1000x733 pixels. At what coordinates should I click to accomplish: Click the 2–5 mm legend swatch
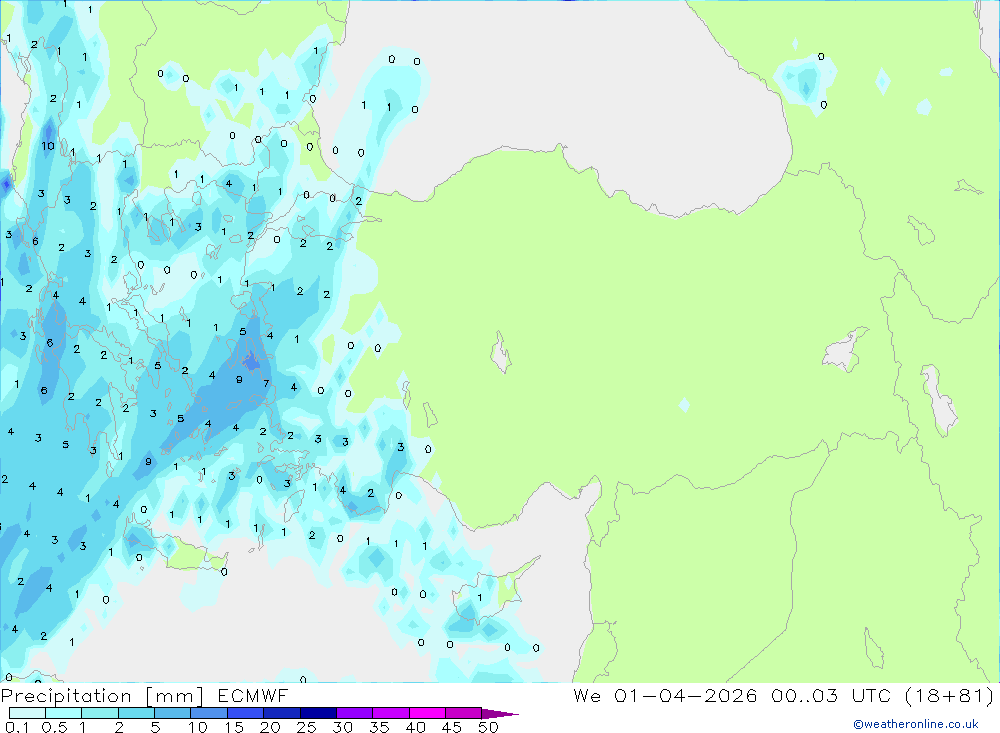136,713
